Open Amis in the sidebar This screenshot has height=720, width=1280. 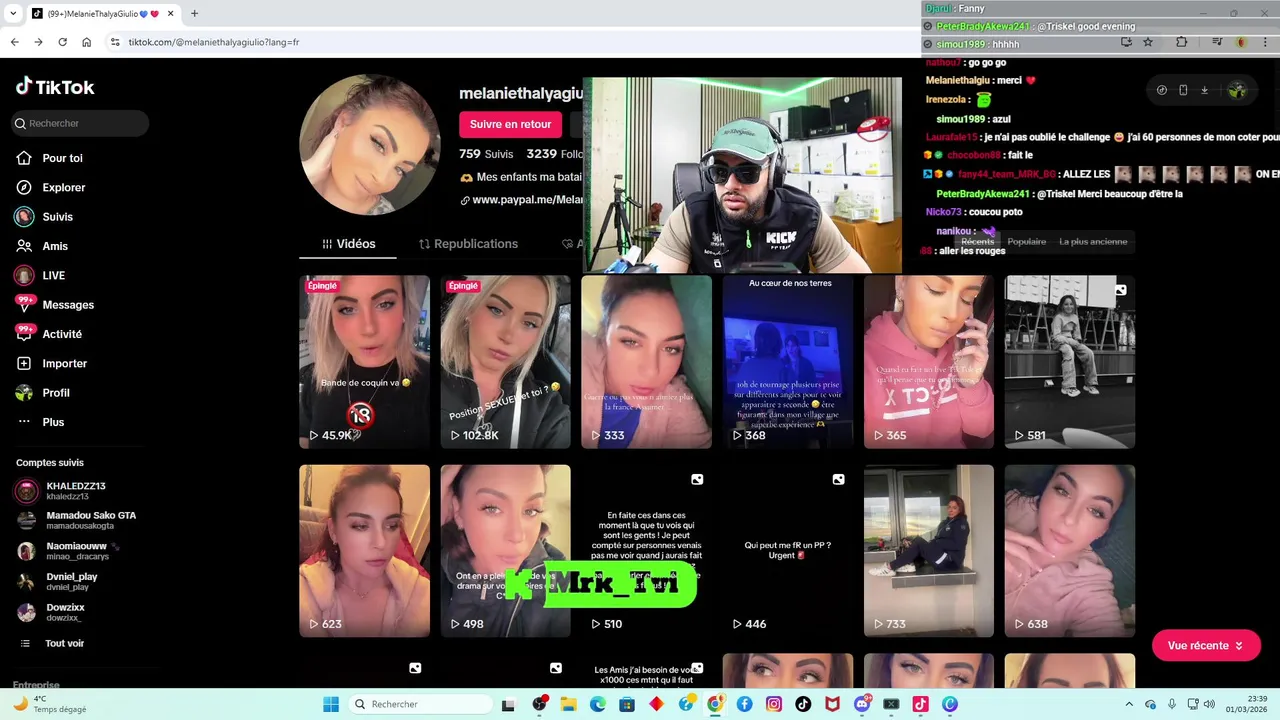55,246
